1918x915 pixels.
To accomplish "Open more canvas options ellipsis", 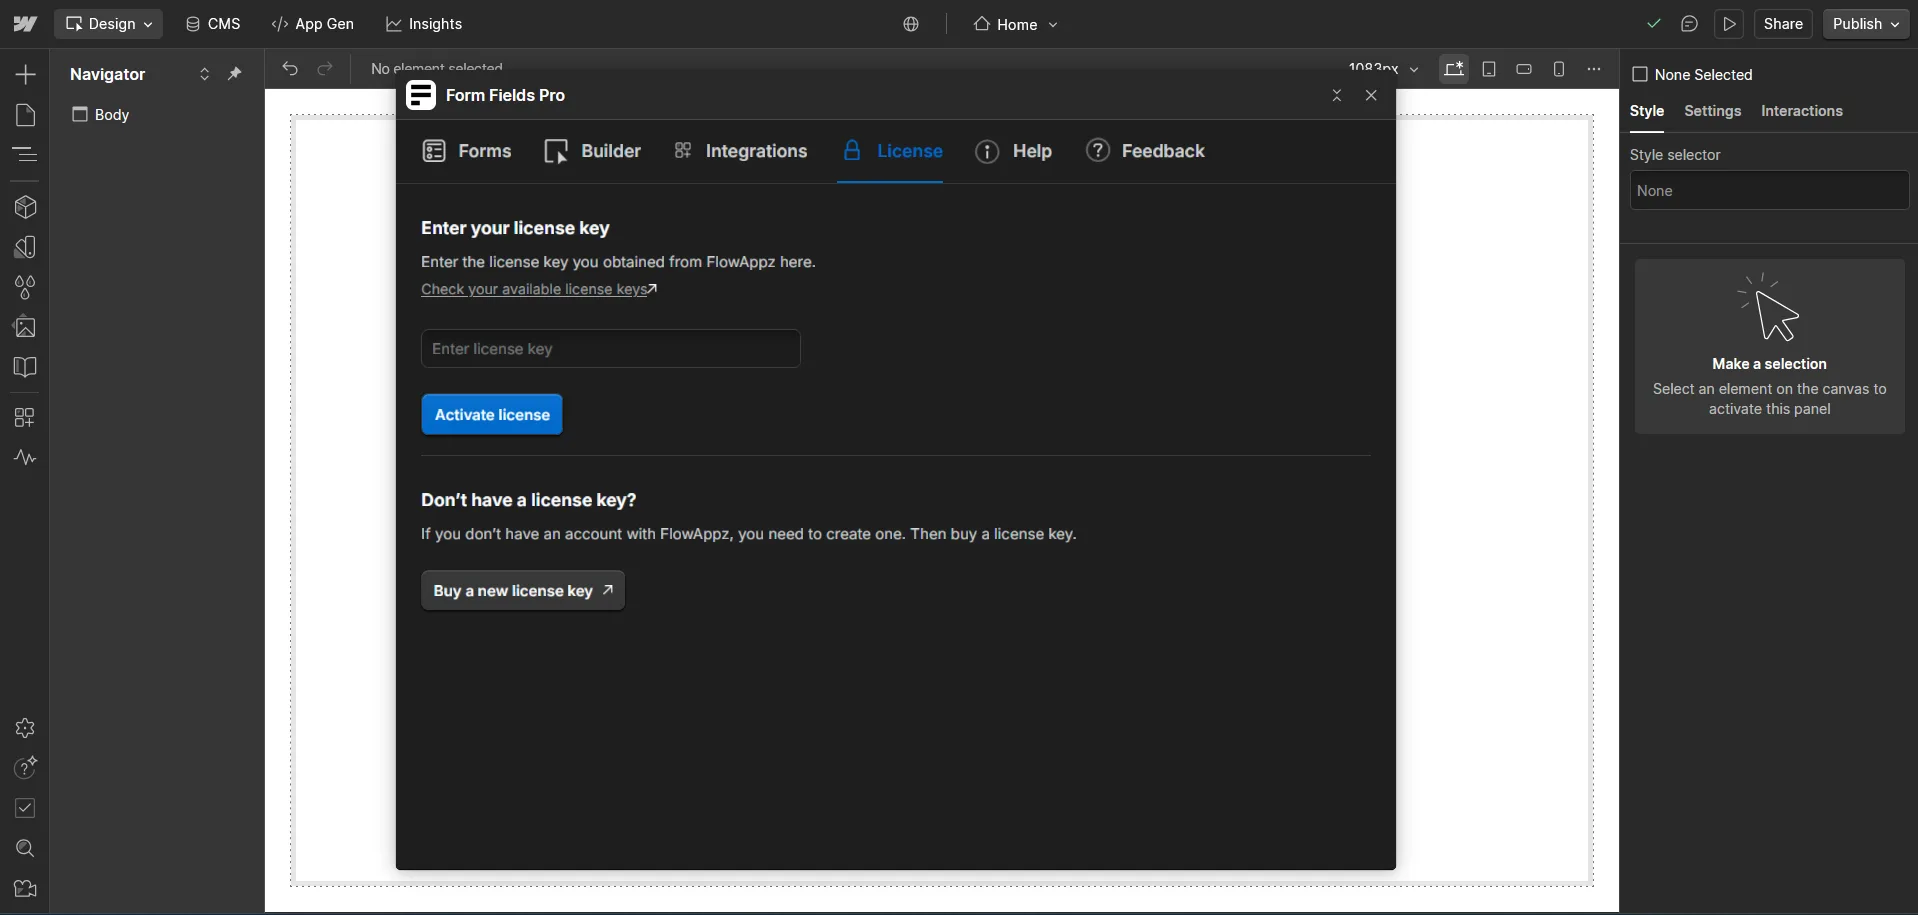I will 1594,69.
